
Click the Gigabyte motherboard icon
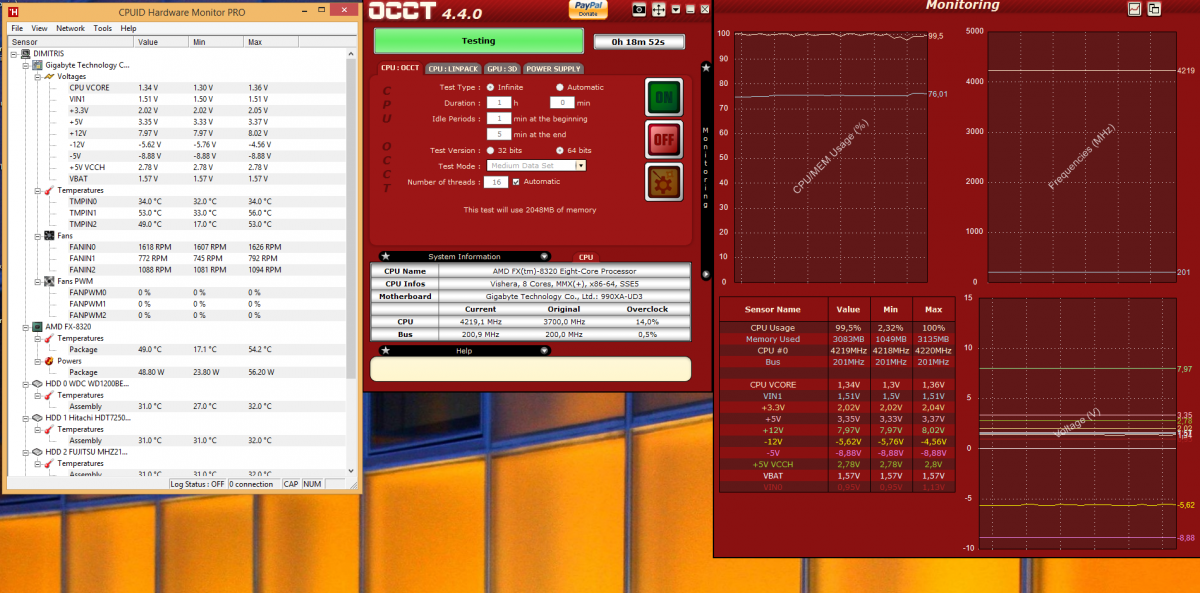point(37,65)
